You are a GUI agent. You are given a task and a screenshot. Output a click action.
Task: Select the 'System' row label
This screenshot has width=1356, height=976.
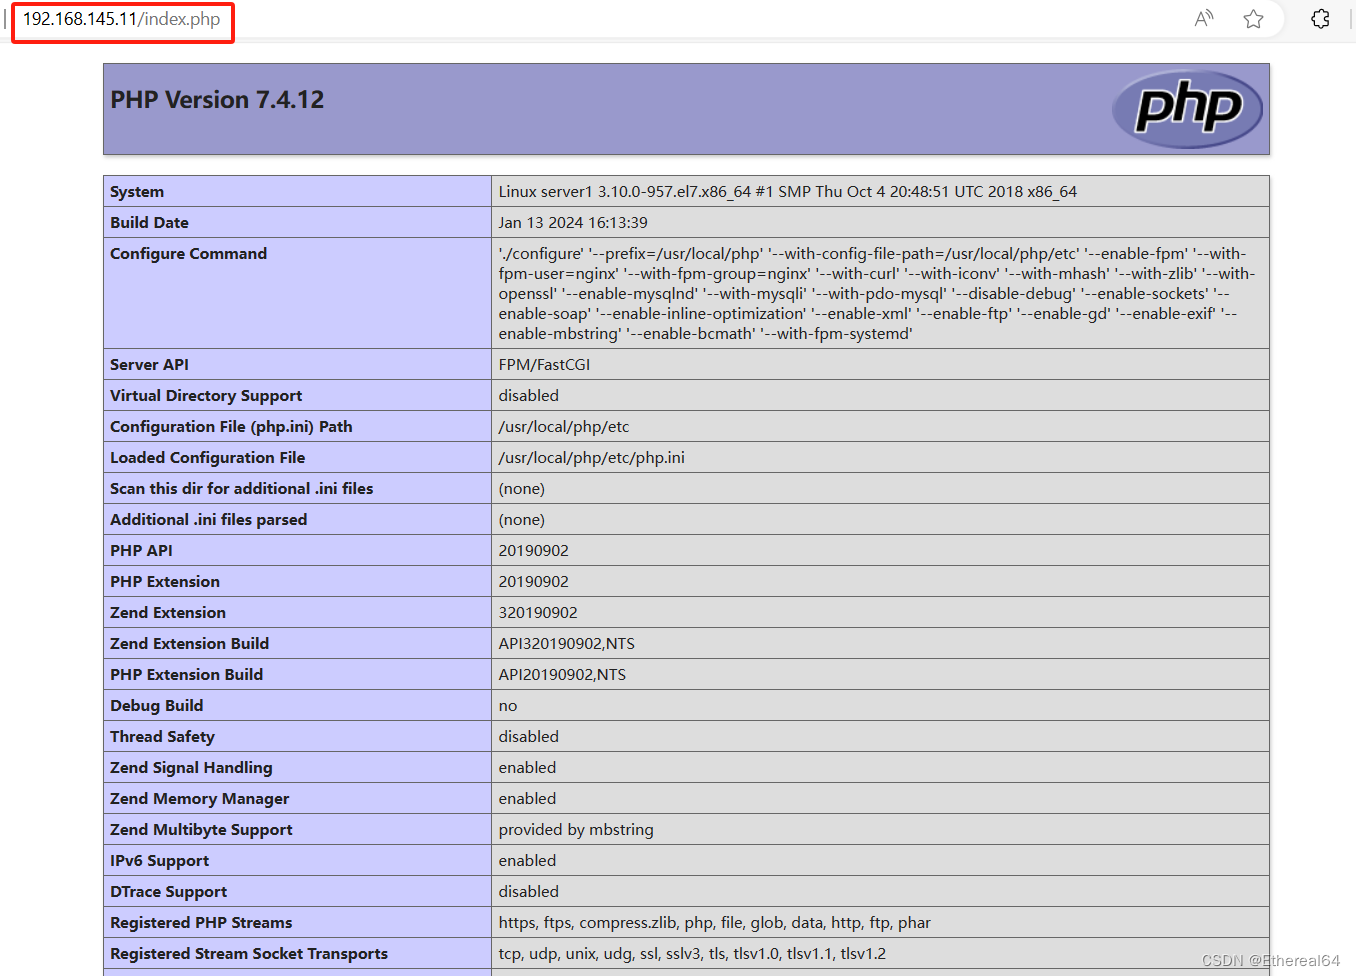pyautogui.click(x=137, y=192)
